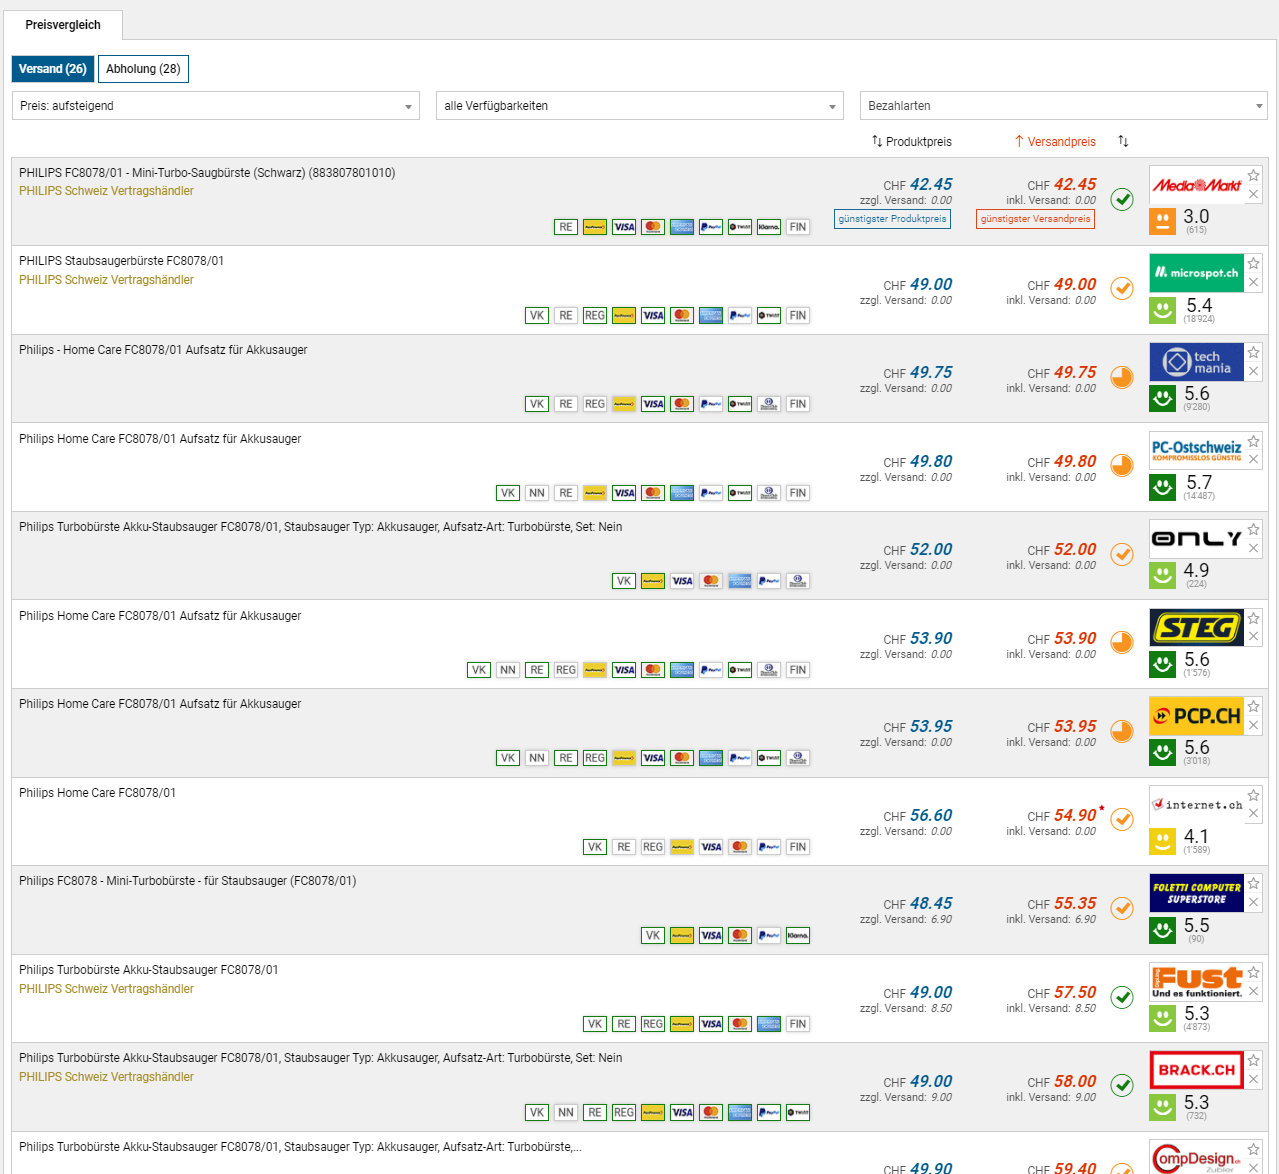Hide the Fust offer with its X icon
The height and width of the screenshot is (1174, 1279).
point(1254,991)
